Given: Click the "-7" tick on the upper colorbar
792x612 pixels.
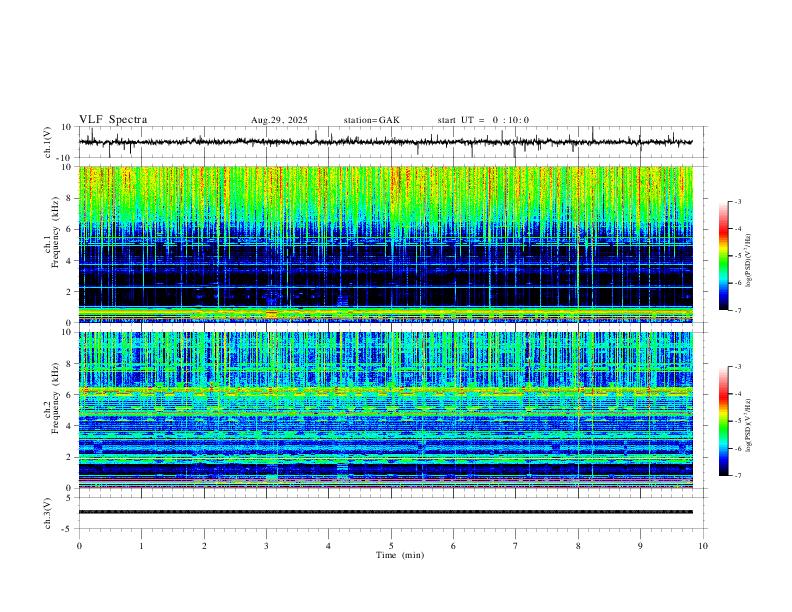Looking at the screenshot, I should (x=738, y=311).
